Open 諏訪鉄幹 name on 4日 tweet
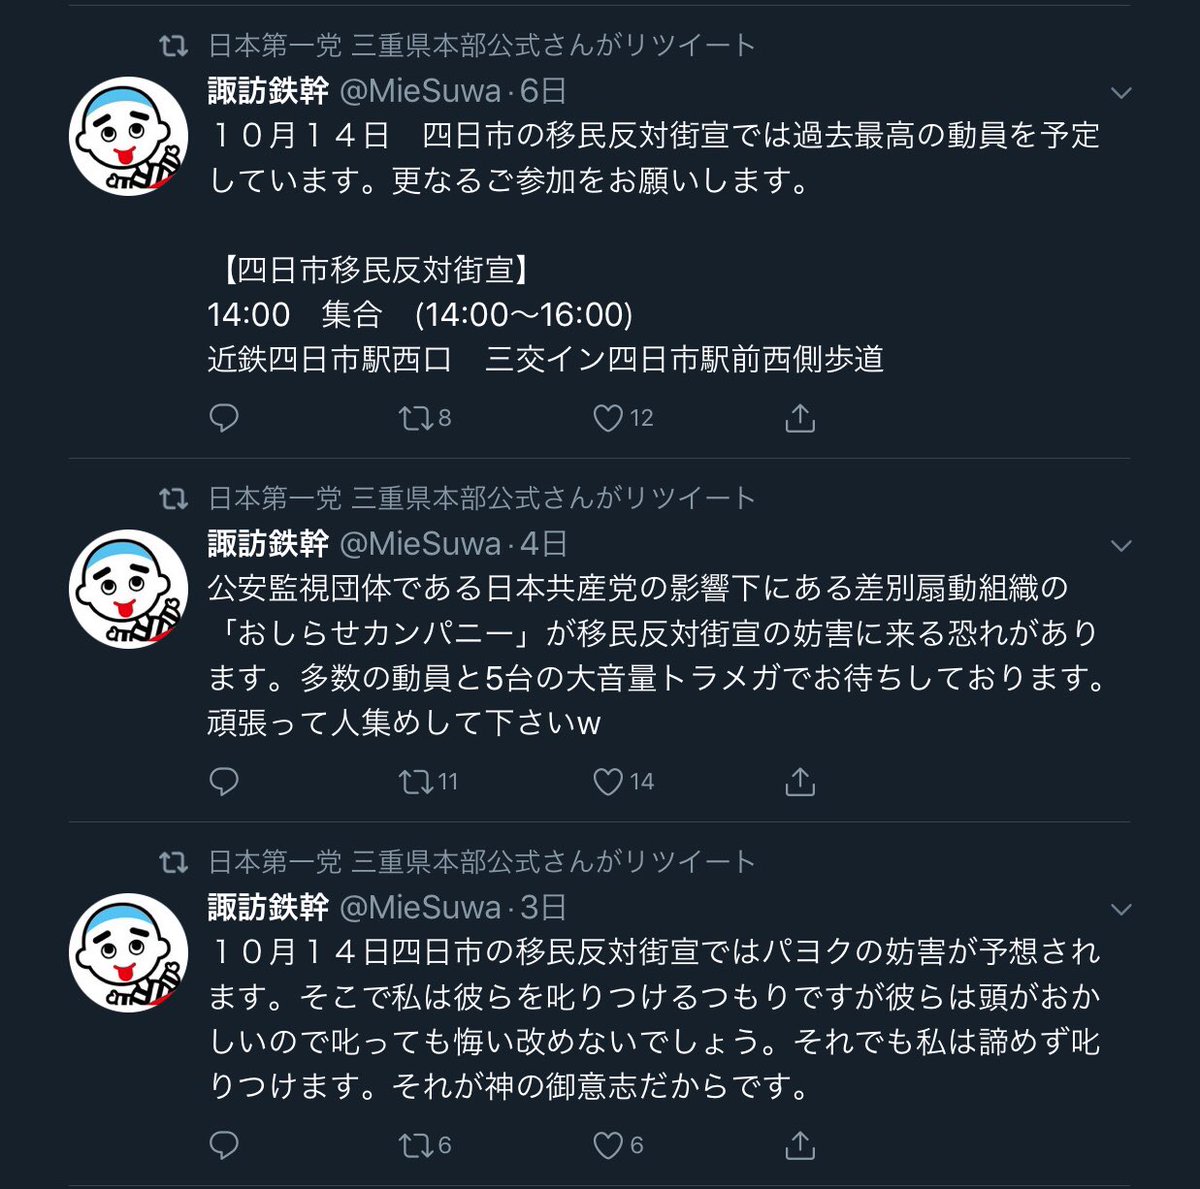The height and width of the screenshot is (1189, 1200). (x=268, y=544)
